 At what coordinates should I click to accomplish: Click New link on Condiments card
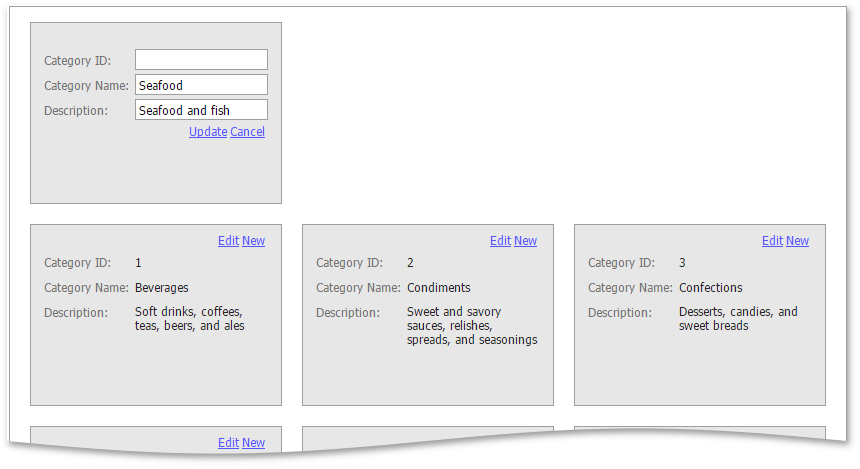pos(525,241)
